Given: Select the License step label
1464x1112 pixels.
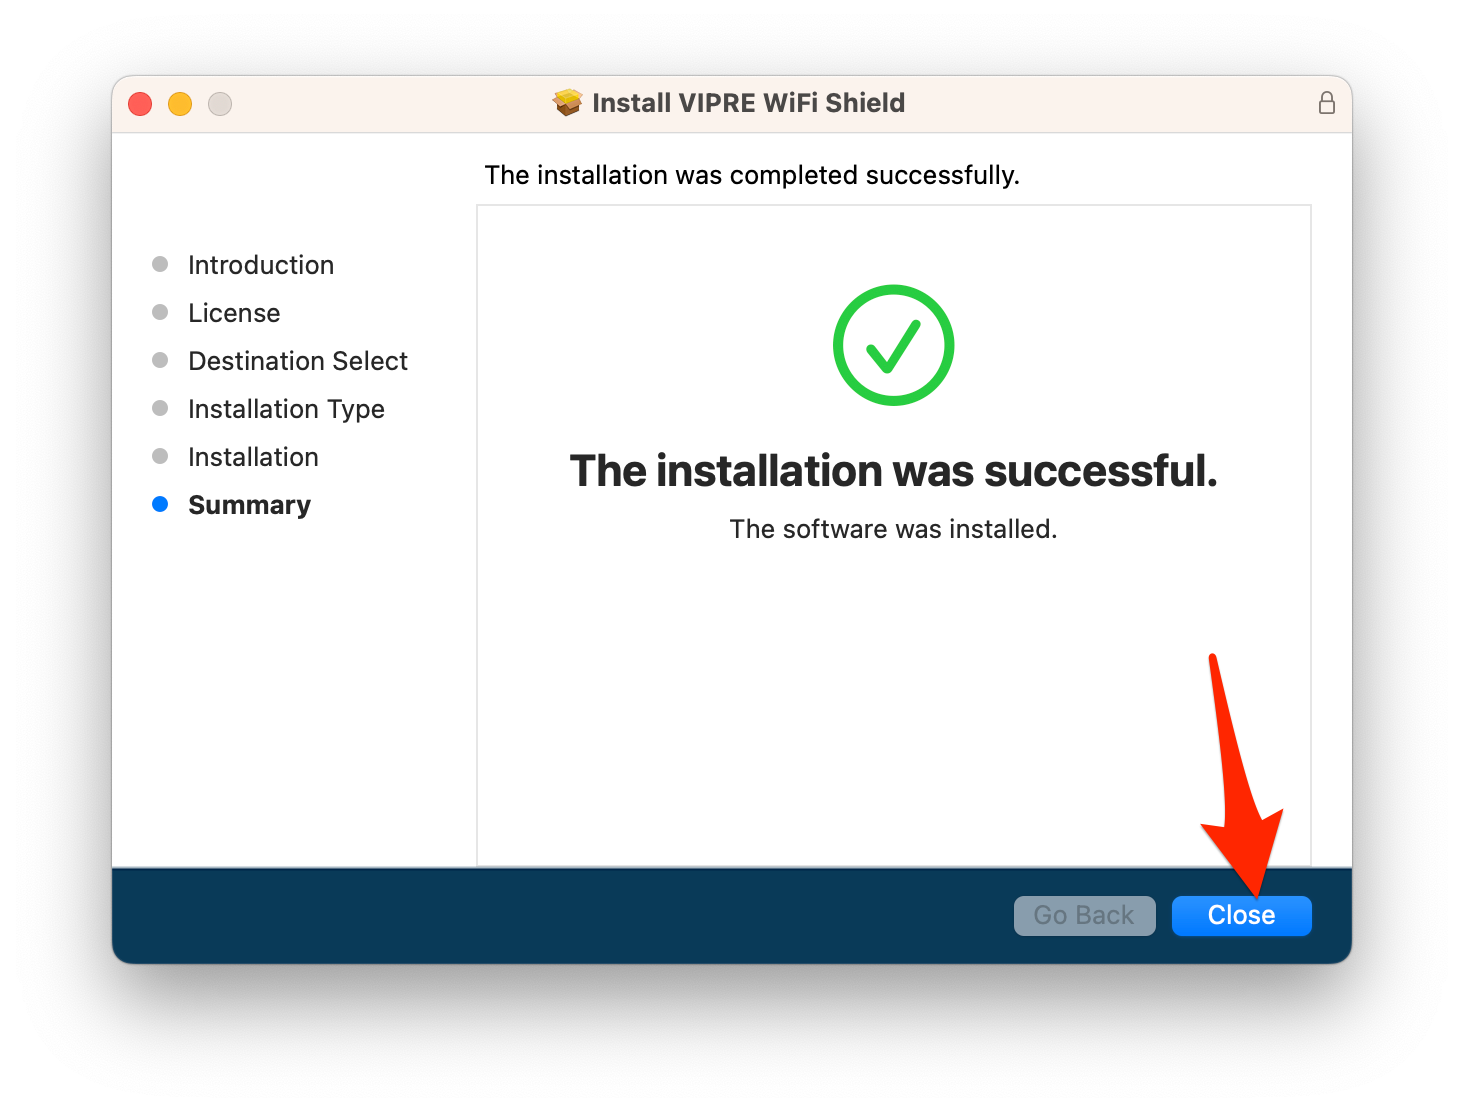Looking at the screenshot, I should click(x=234, y=313).
